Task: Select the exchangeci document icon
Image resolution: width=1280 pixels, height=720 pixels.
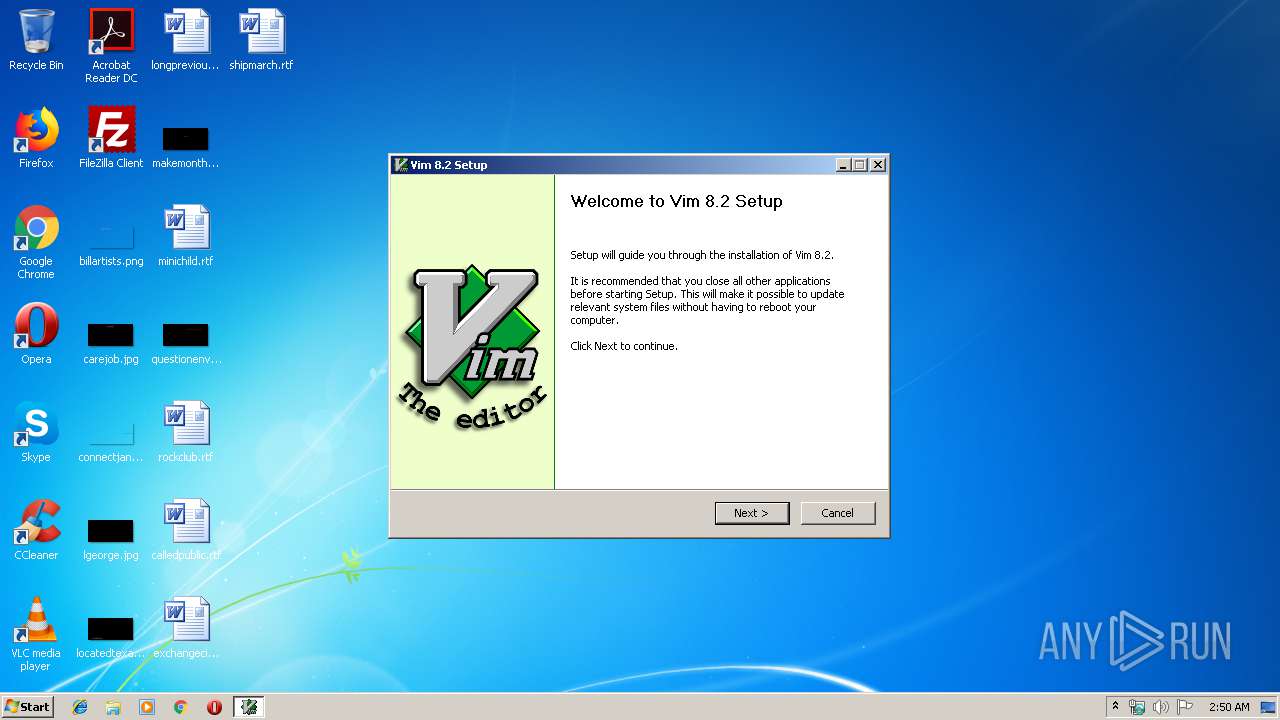Action: (186, 628)
